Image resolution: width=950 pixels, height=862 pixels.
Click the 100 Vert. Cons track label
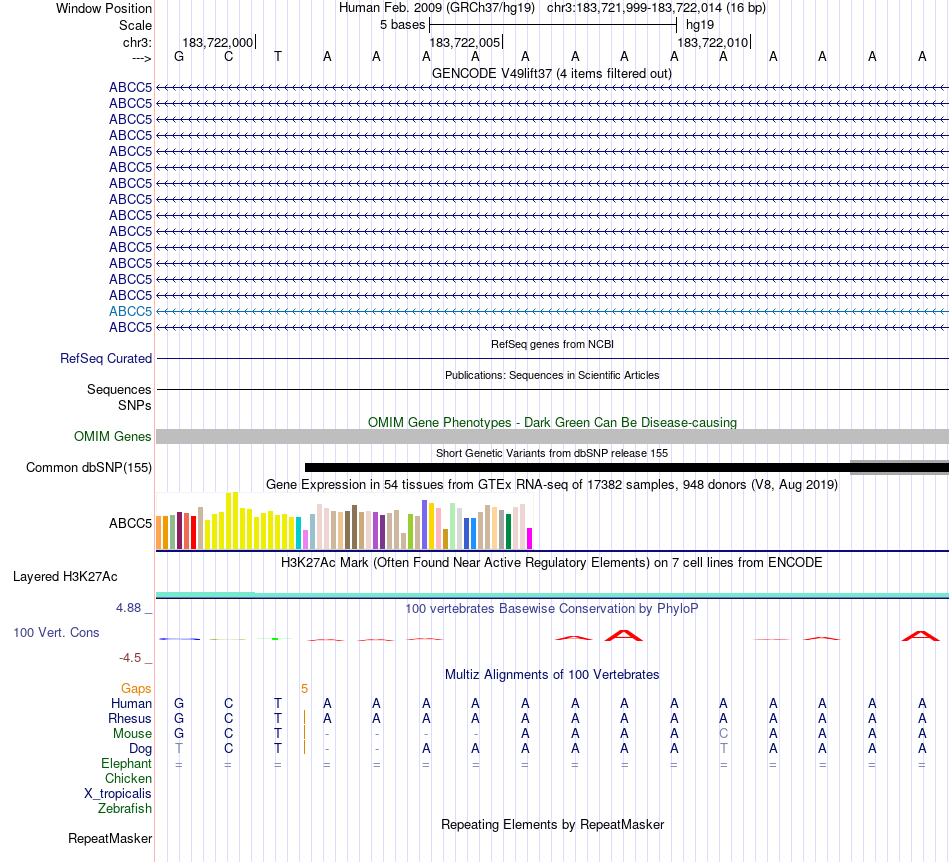(56, 632)
